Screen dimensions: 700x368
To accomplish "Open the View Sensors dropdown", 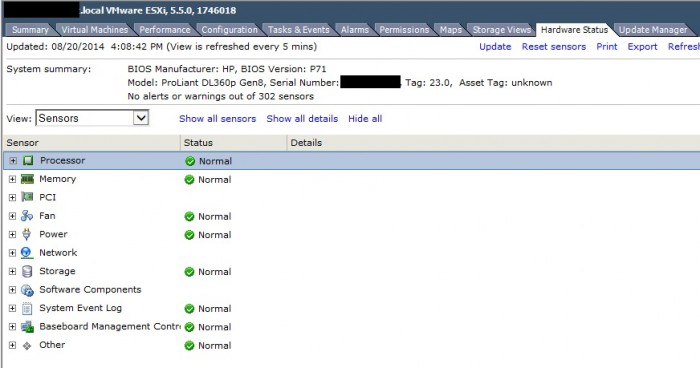I will coord(92,118).
